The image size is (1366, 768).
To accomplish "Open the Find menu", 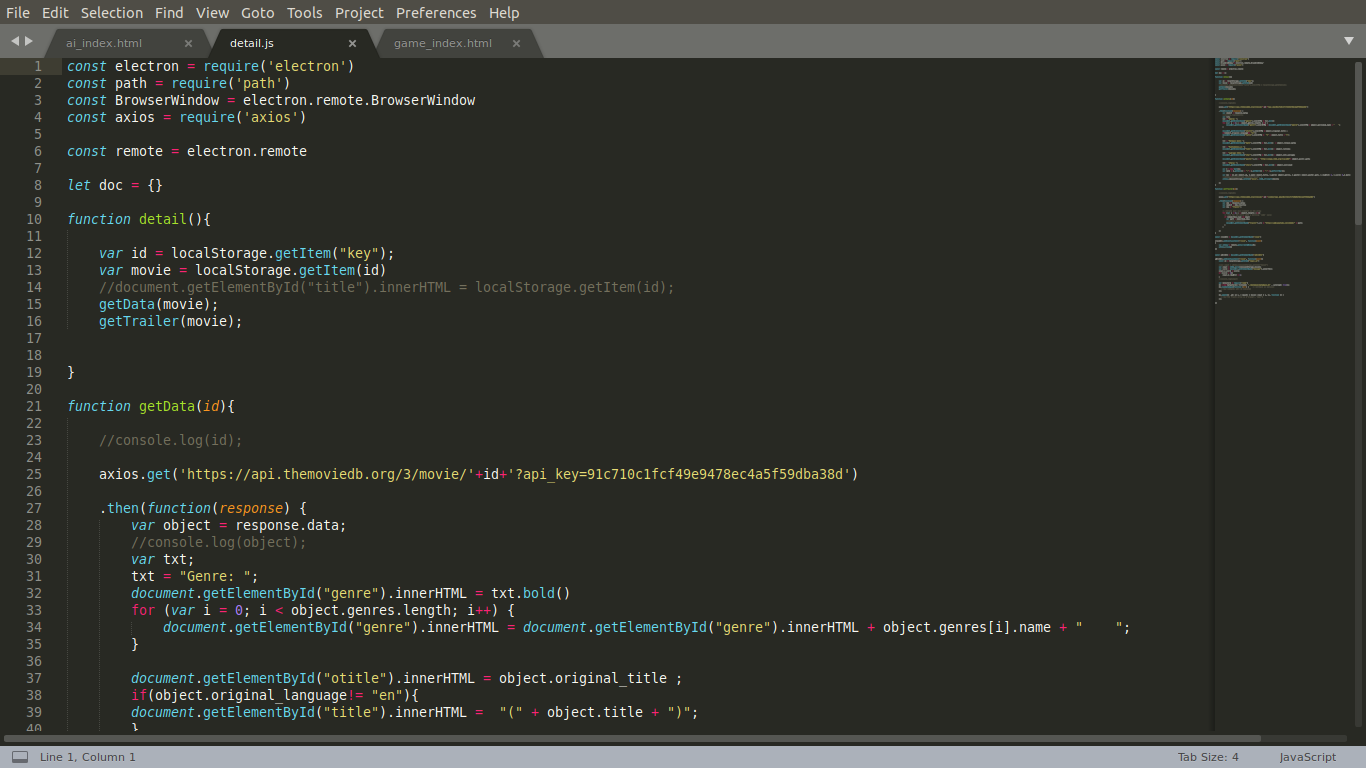I will pos(169,12).
